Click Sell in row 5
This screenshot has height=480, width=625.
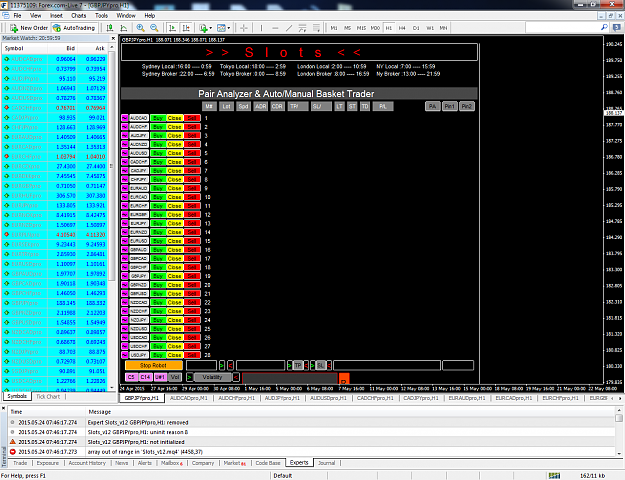click(192, 153)
